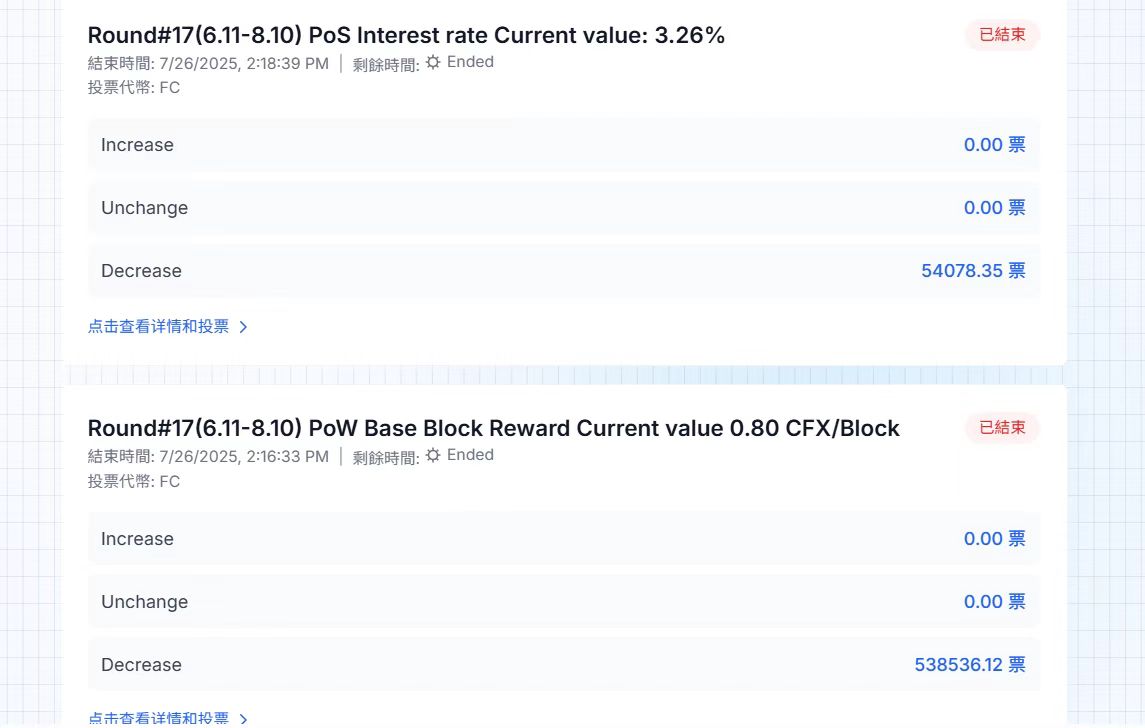Open the Round#17 PoS Interest rate proposal title
Image resolution: width=1145 pixels, height=728 pixels.
click(406, 35)
